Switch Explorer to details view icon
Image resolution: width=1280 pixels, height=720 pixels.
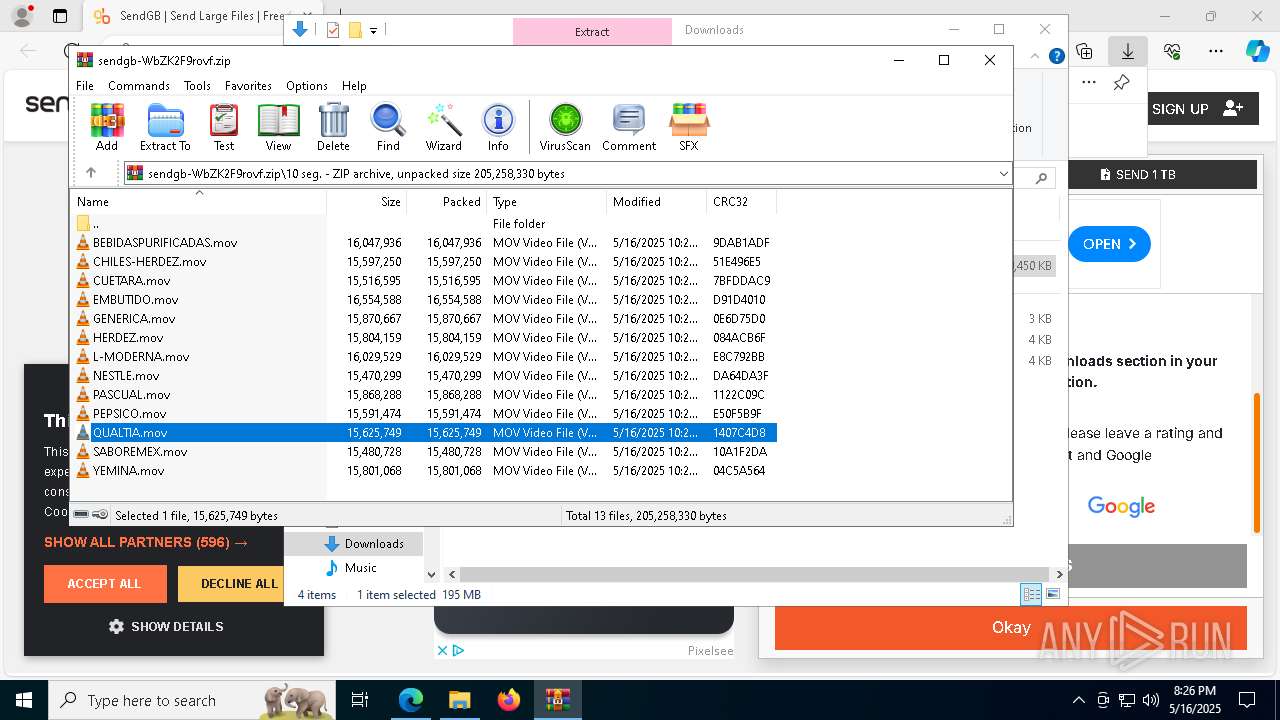click(x=1031, y=594)
